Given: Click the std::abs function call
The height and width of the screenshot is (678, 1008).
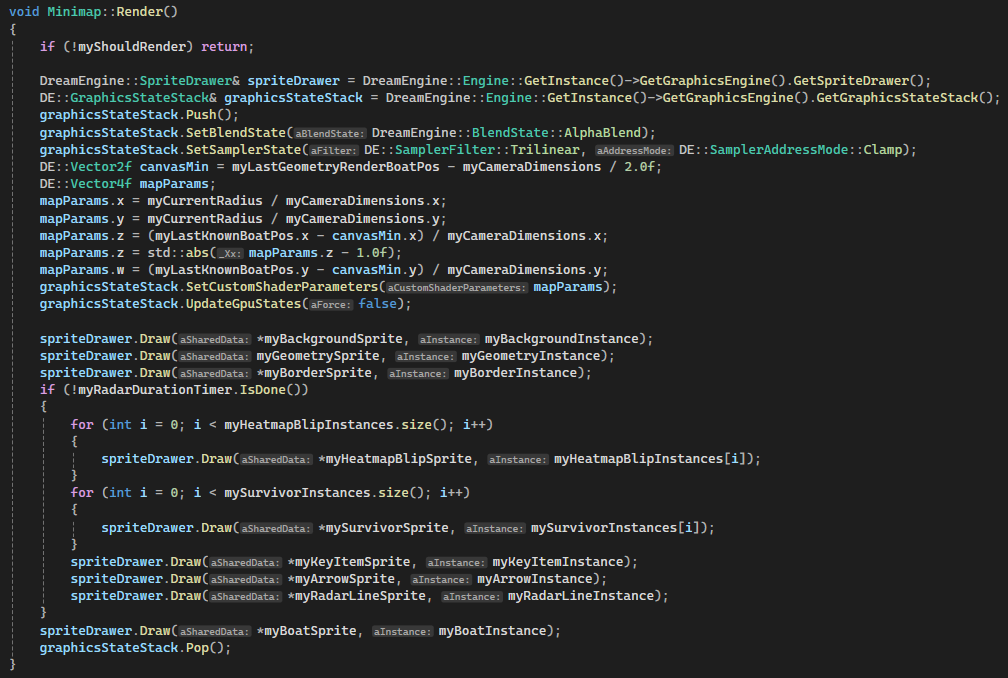Looking at the screenshot, I should (x=178, y=253).
